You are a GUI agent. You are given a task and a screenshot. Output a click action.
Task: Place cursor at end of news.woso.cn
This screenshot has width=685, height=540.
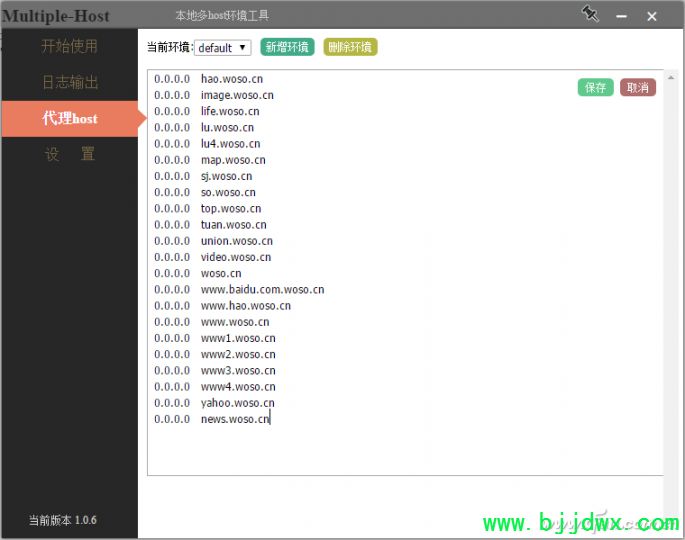pos(270,419)
